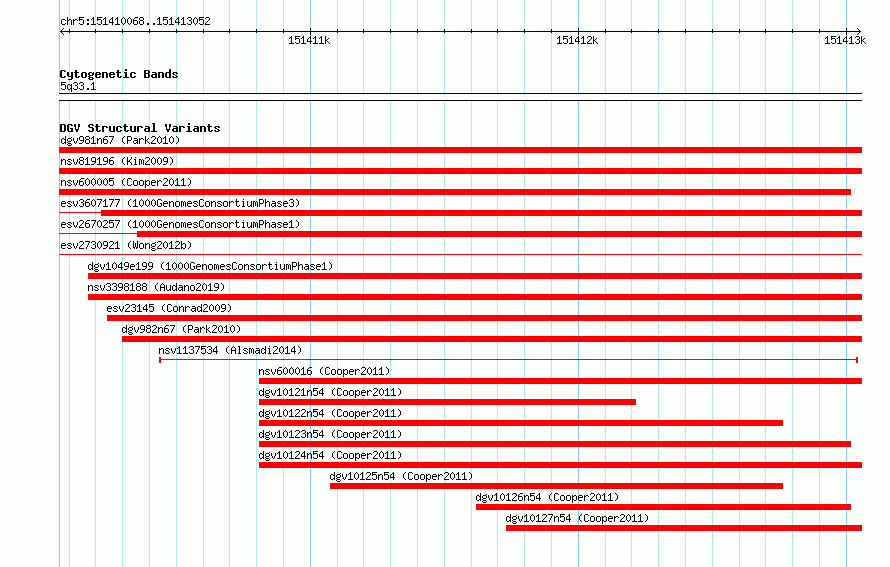Select dgv10123n54 (Cooper2011) label

(330, 434)
